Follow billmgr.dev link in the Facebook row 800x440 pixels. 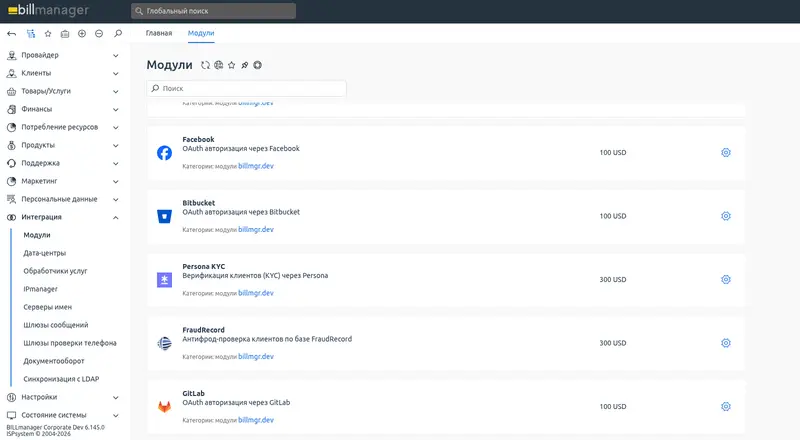click(256, 166)
